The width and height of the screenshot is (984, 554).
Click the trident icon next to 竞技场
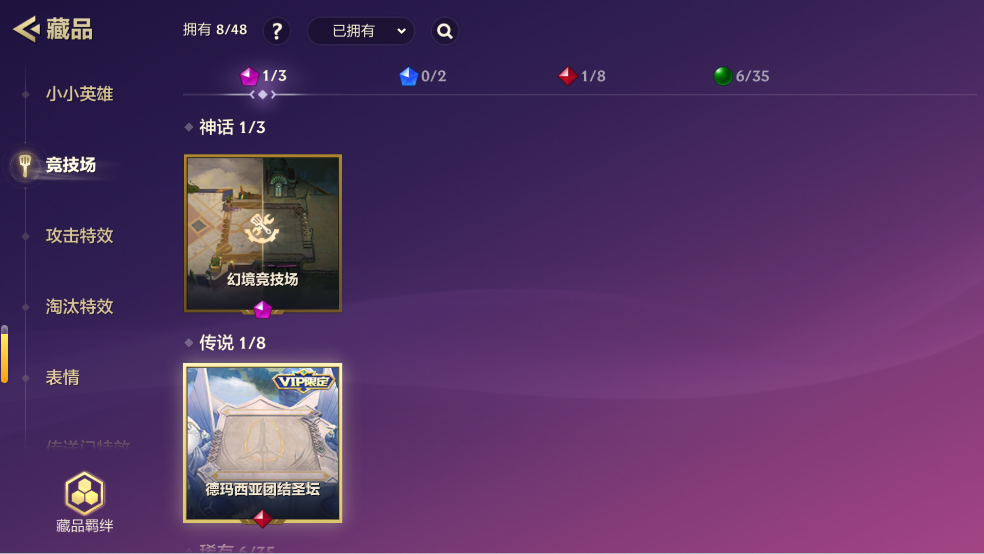[x=25, y=165]
